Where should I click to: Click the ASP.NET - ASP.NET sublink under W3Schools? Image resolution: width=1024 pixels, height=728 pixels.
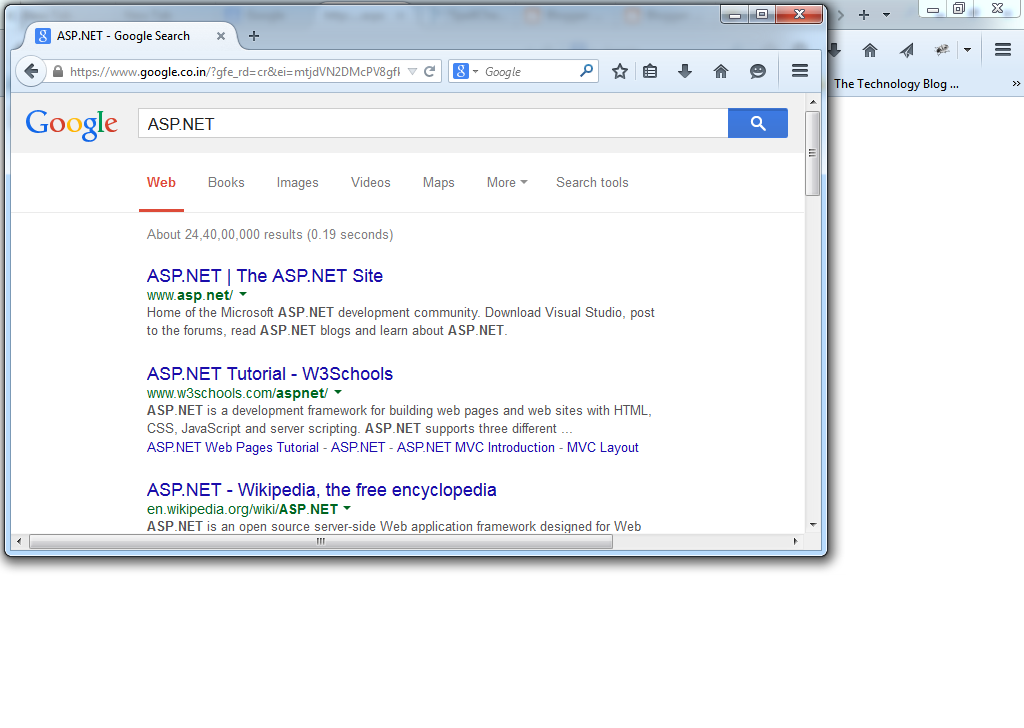coord(358,447)
